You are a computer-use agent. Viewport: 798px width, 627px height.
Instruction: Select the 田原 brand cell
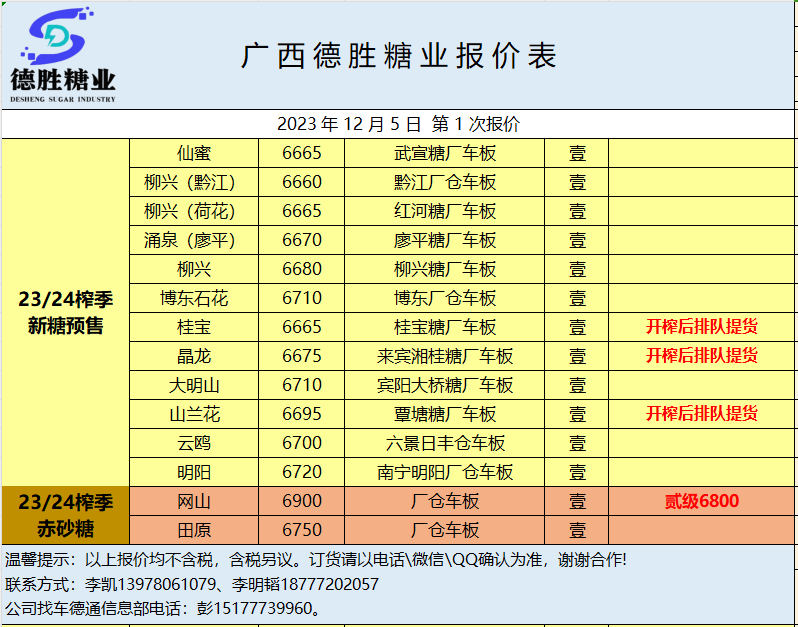pos(194,530)
